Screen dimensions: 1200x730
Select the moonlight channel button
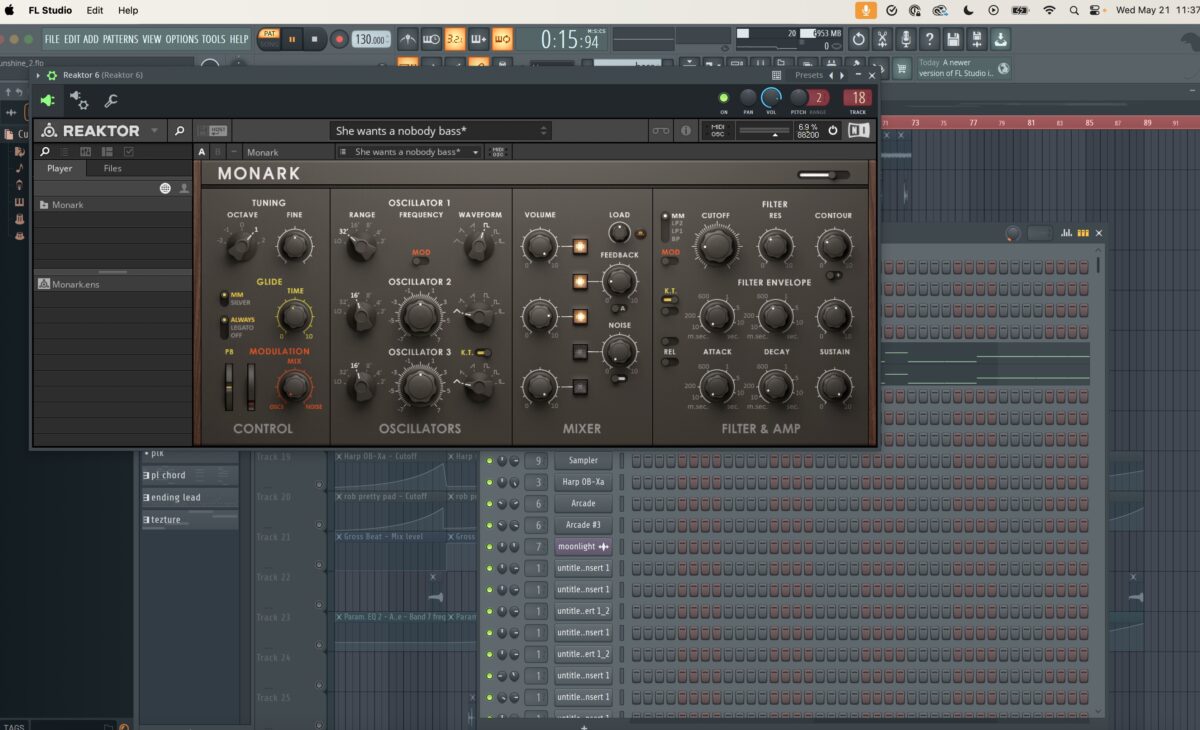tap(583, 546)
